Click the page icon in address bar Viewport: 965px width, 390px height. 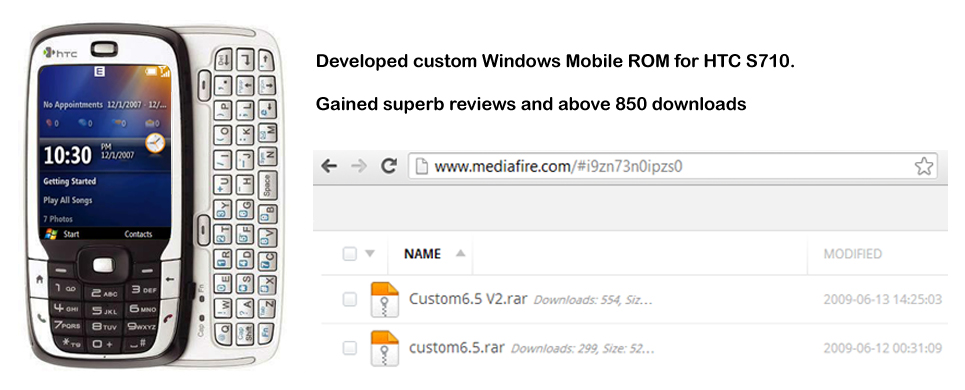point(421,167)
